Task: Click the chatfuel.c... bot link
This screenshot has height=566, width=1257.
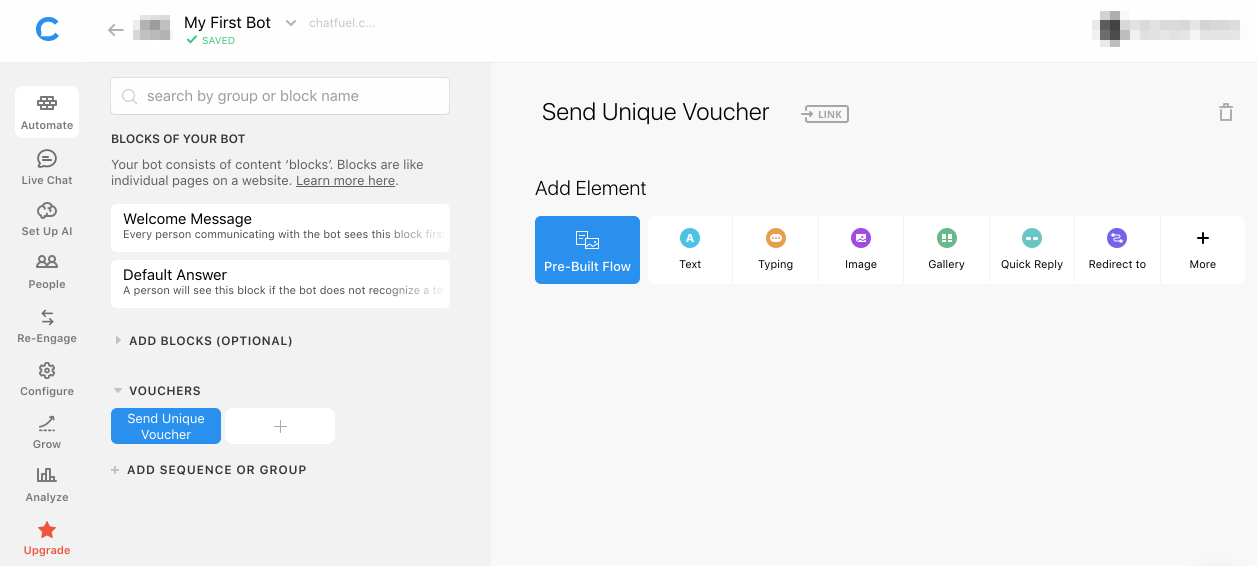Action: click(343, 23)
